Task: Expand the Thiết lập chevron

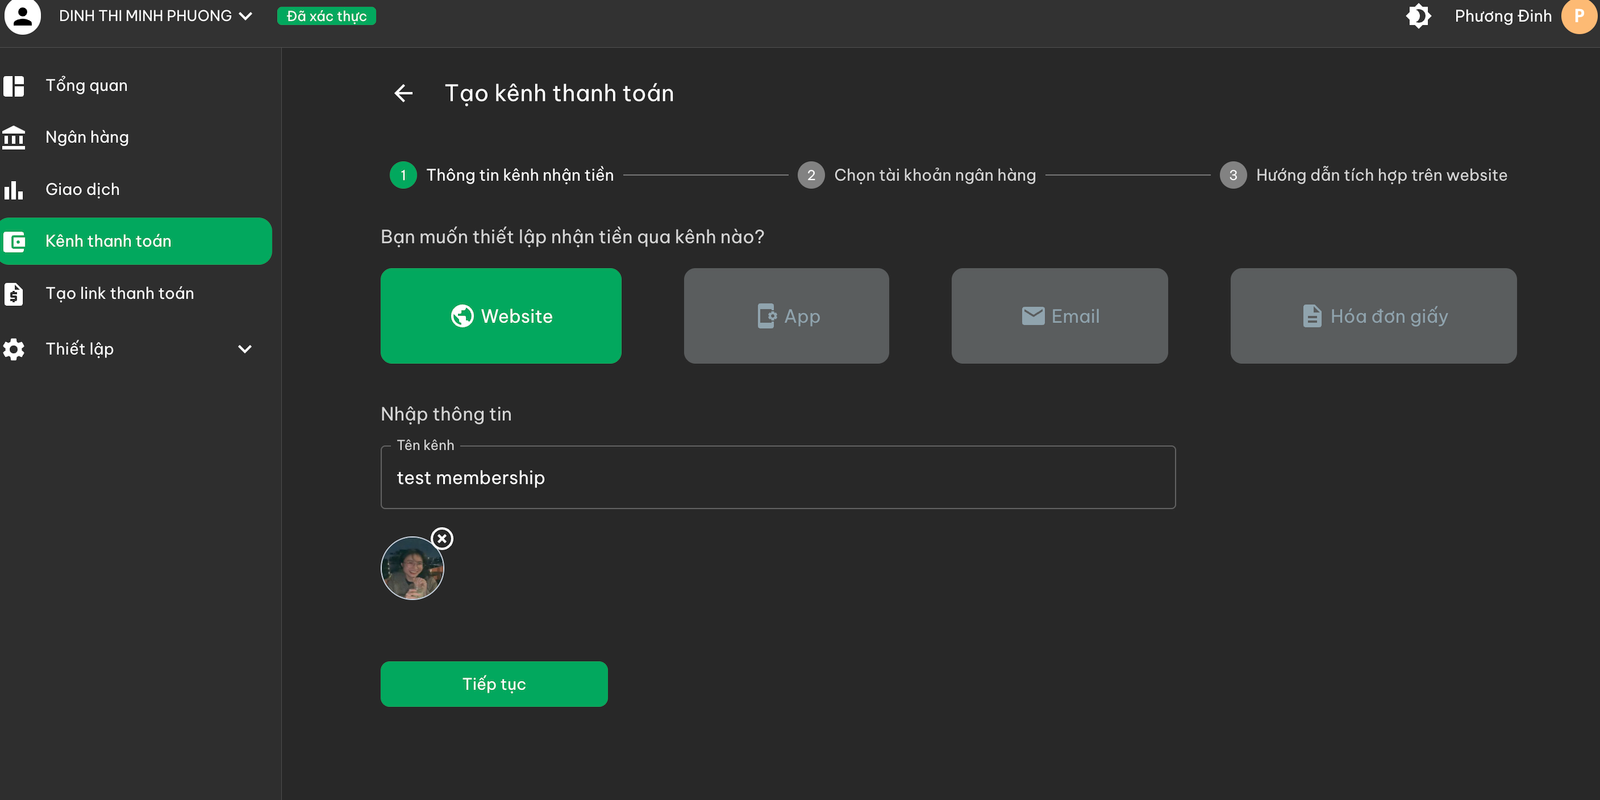Action: coord(245,349)
